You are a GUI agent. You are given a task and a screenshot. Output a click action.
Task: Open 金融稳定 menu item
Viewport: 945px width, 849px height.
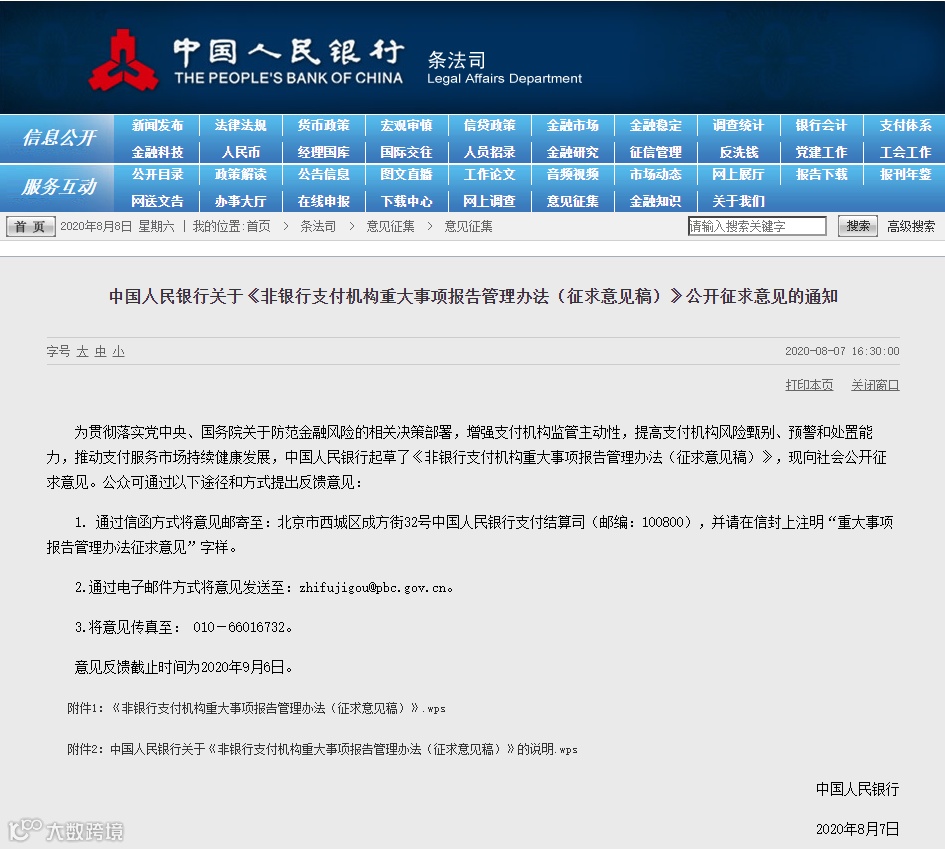tap(656, 125)
